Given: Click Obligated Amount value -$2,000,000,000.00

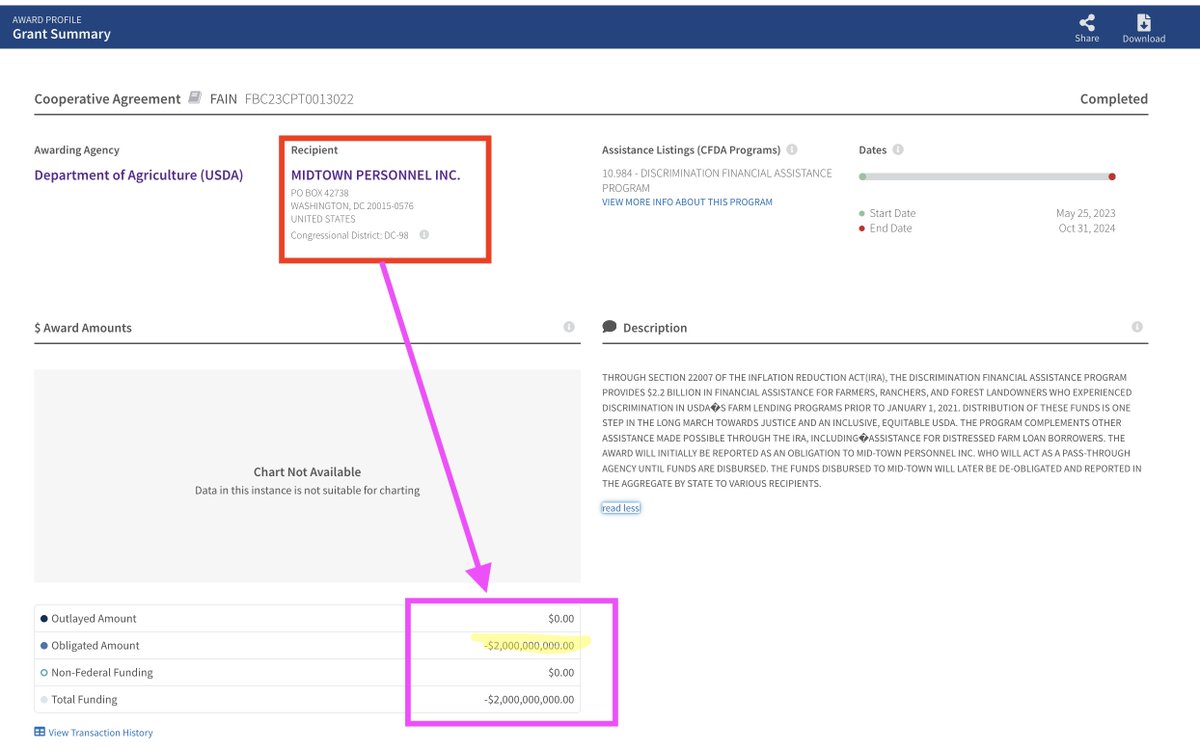Looking at the screenshot, I should [x=529, y=646].
